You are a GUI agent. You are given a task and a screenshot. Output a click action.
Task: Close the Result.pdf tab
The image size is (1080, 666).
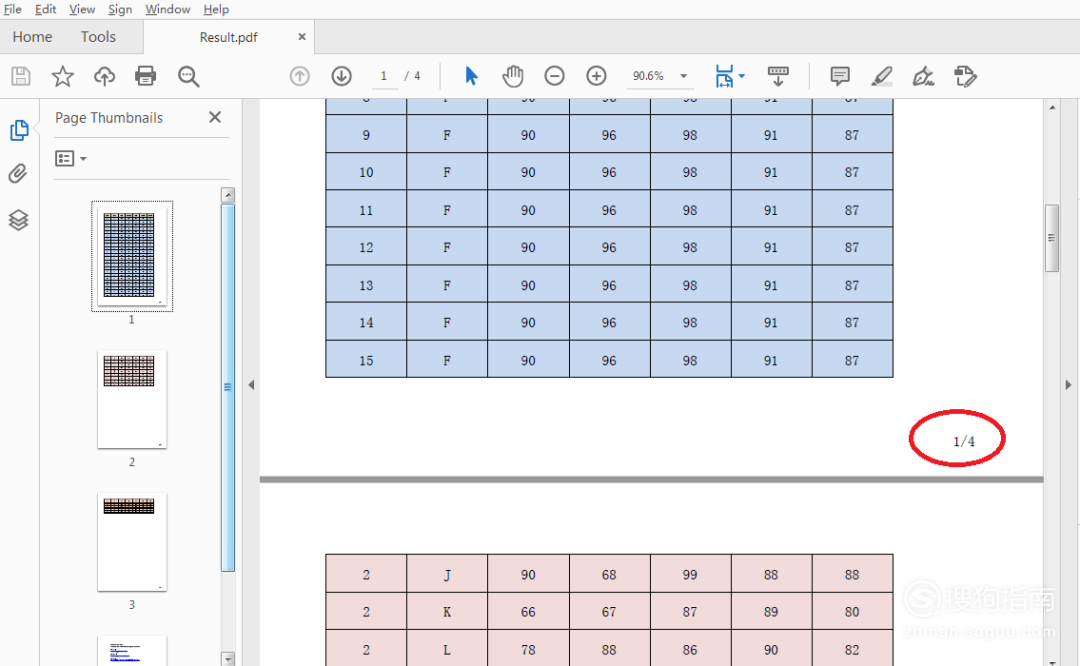pos(302,37)
